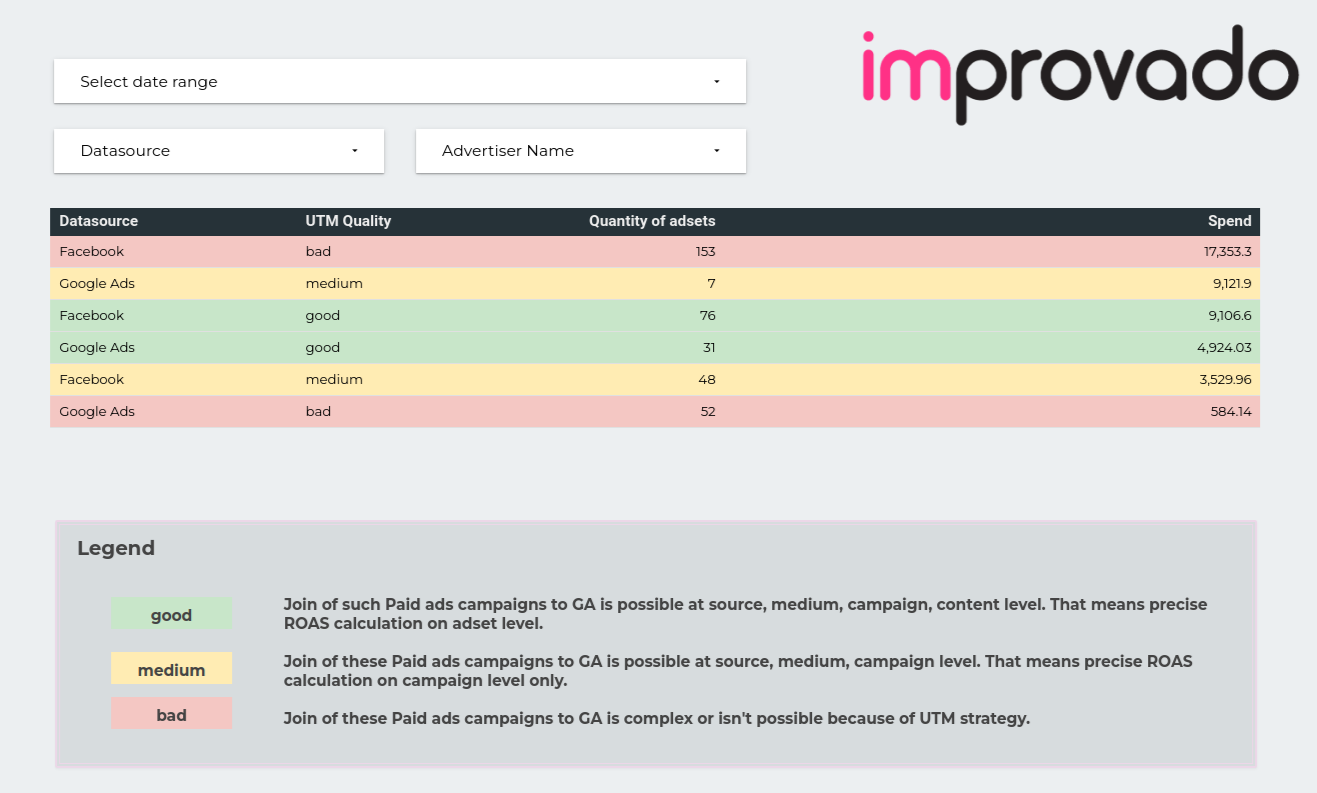Click the Quantity of adsets header
The image size is (1317, 793).
pyautogui.click(x=652, y=221)
